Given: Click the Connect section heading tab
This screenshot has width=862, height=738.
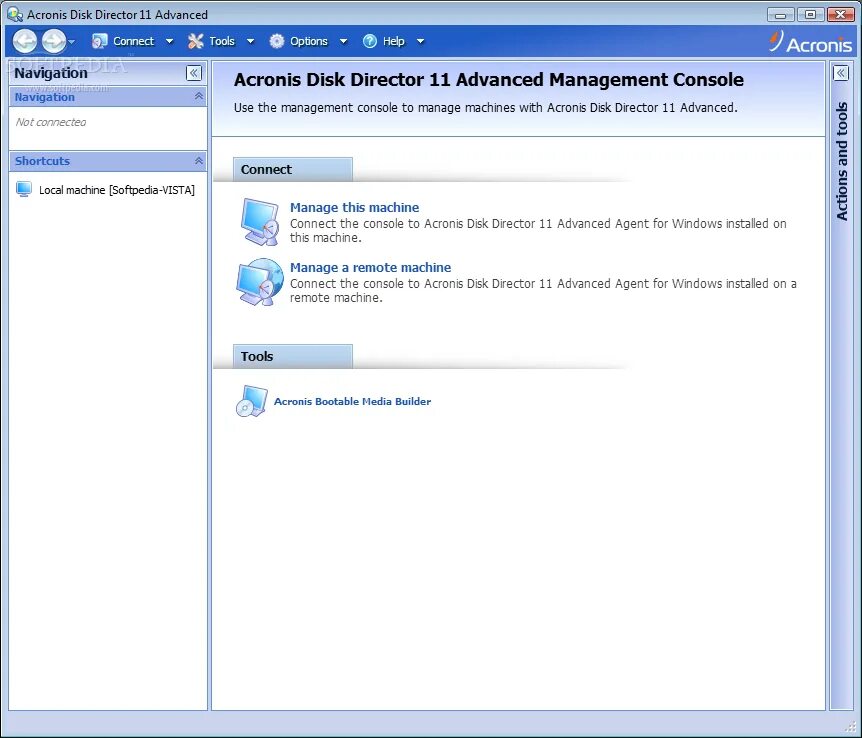Looking at the screenshot, I should coord(293,169).
